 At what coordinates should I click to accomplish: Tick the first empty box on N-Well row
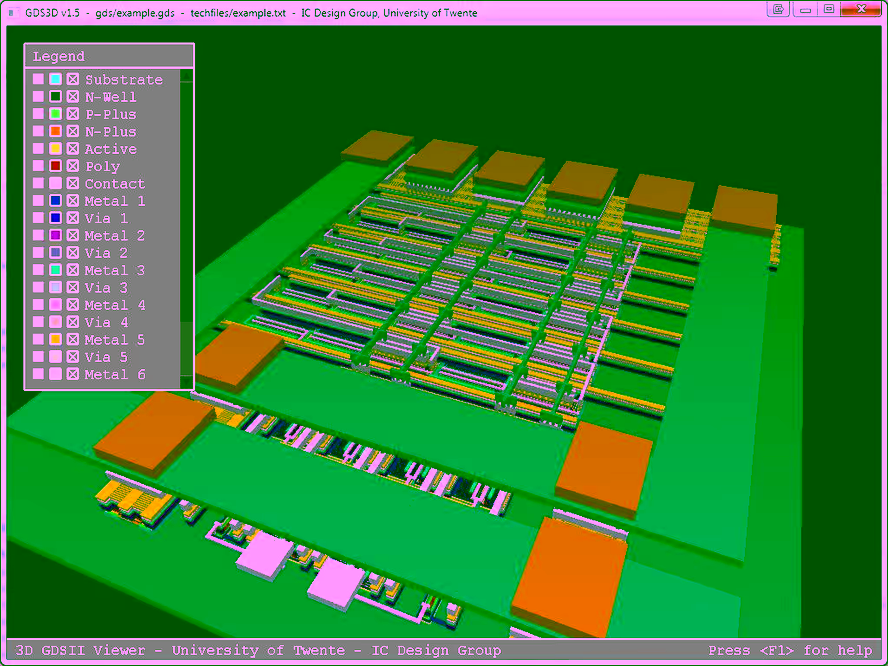(x=38, y=97)
